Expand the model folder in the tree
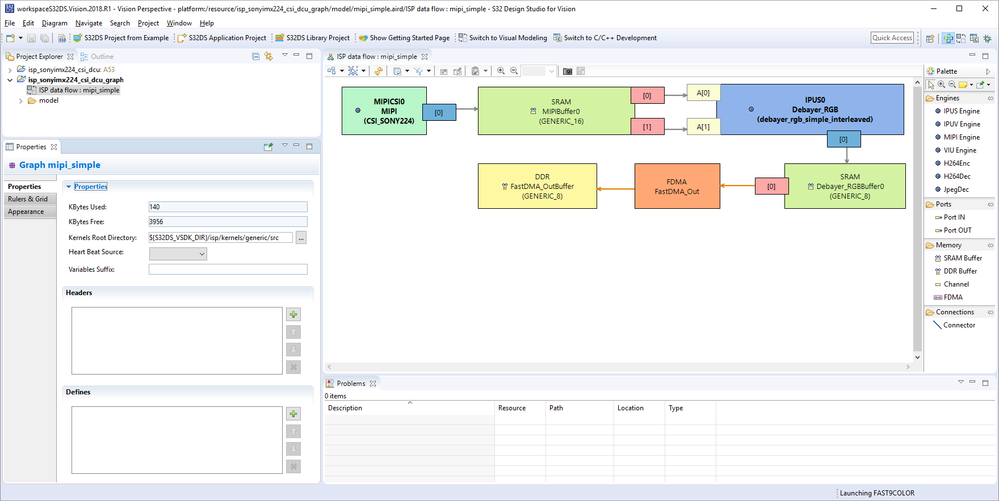Image resolution: width=999 pixels, height=501 pixels. (x=21, y=101)
